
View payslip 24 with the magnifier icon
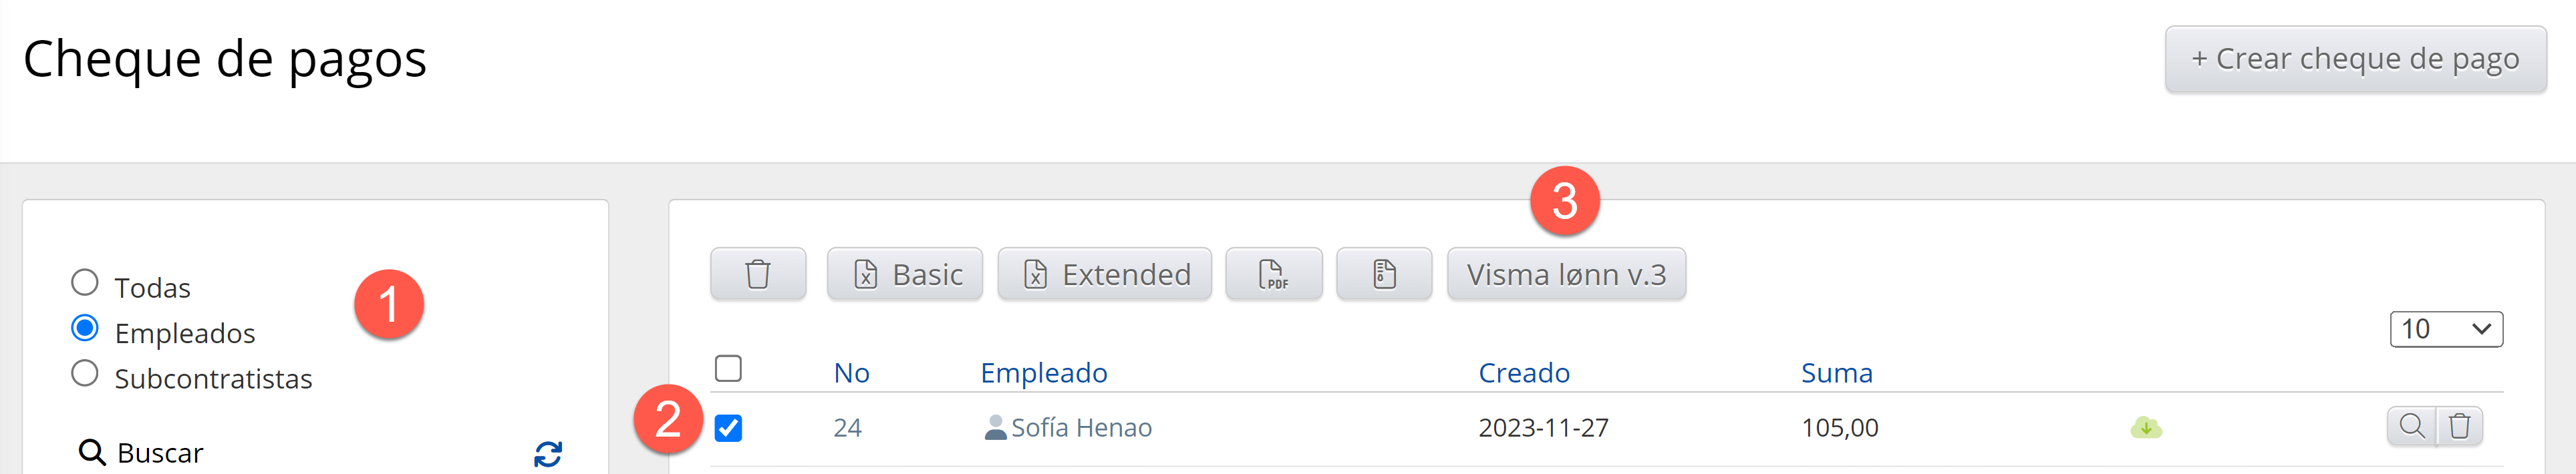point(2411,427)
